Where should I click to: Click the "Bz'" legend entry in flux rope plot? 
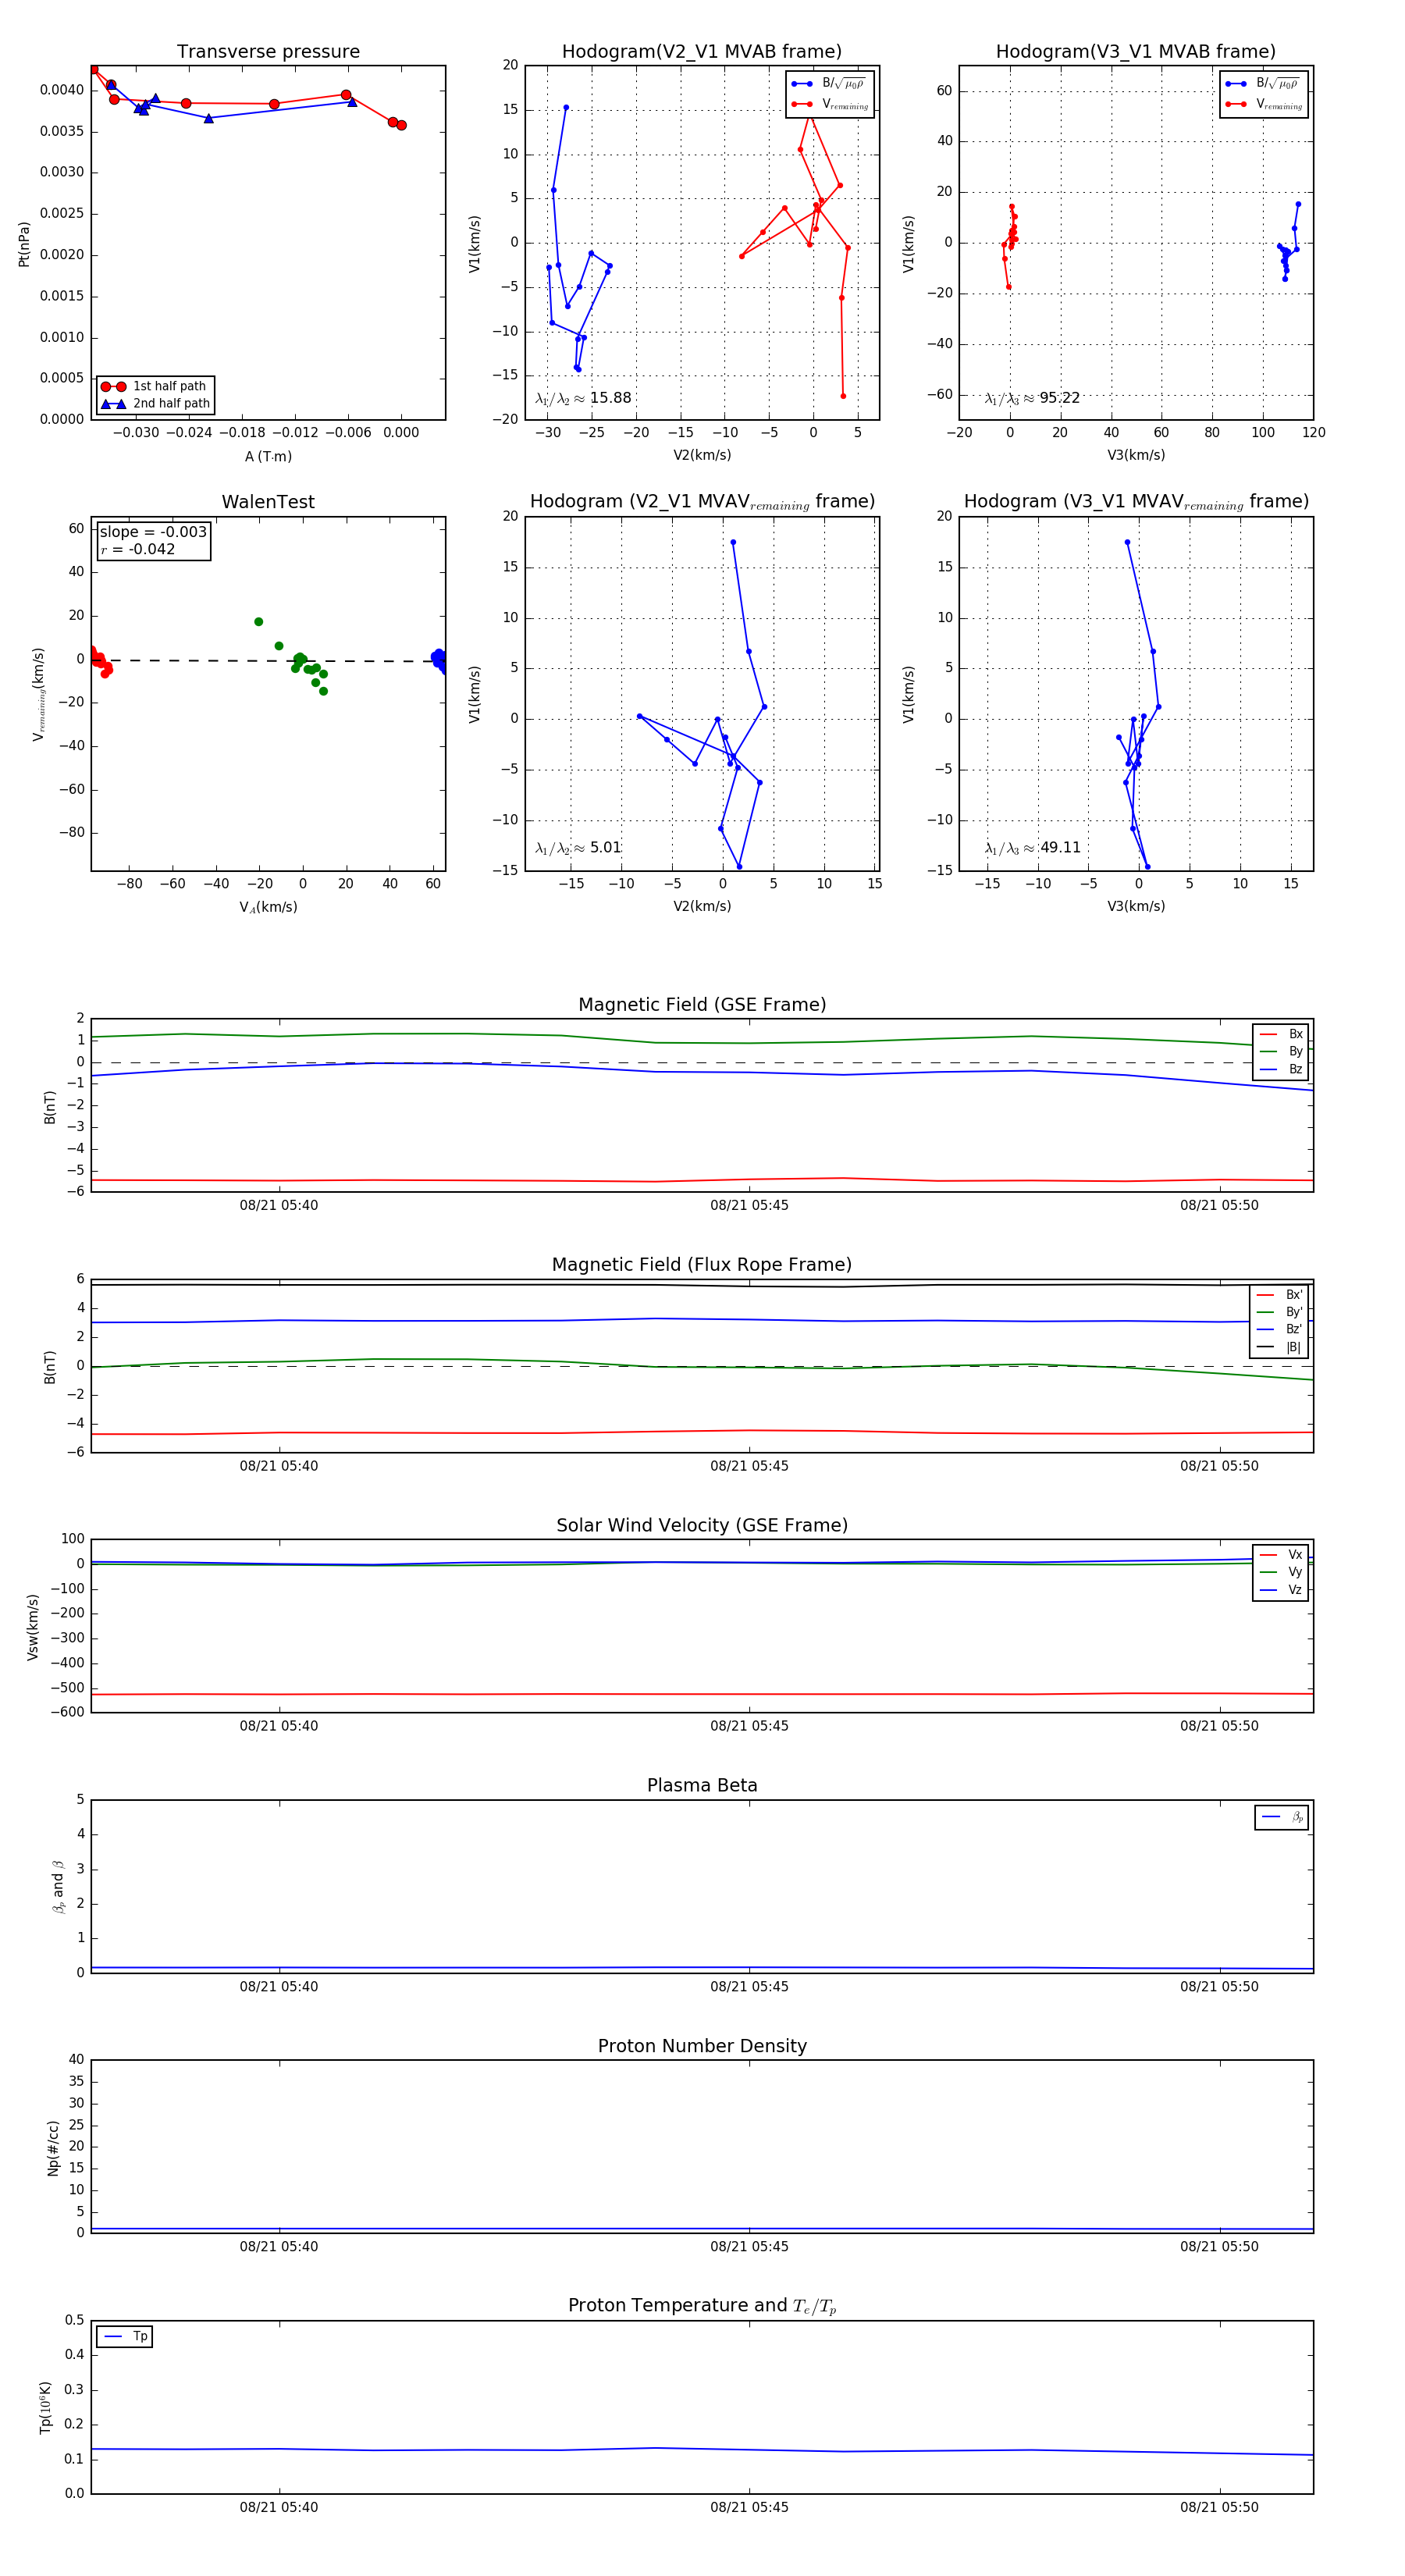coord(1279,1329)
